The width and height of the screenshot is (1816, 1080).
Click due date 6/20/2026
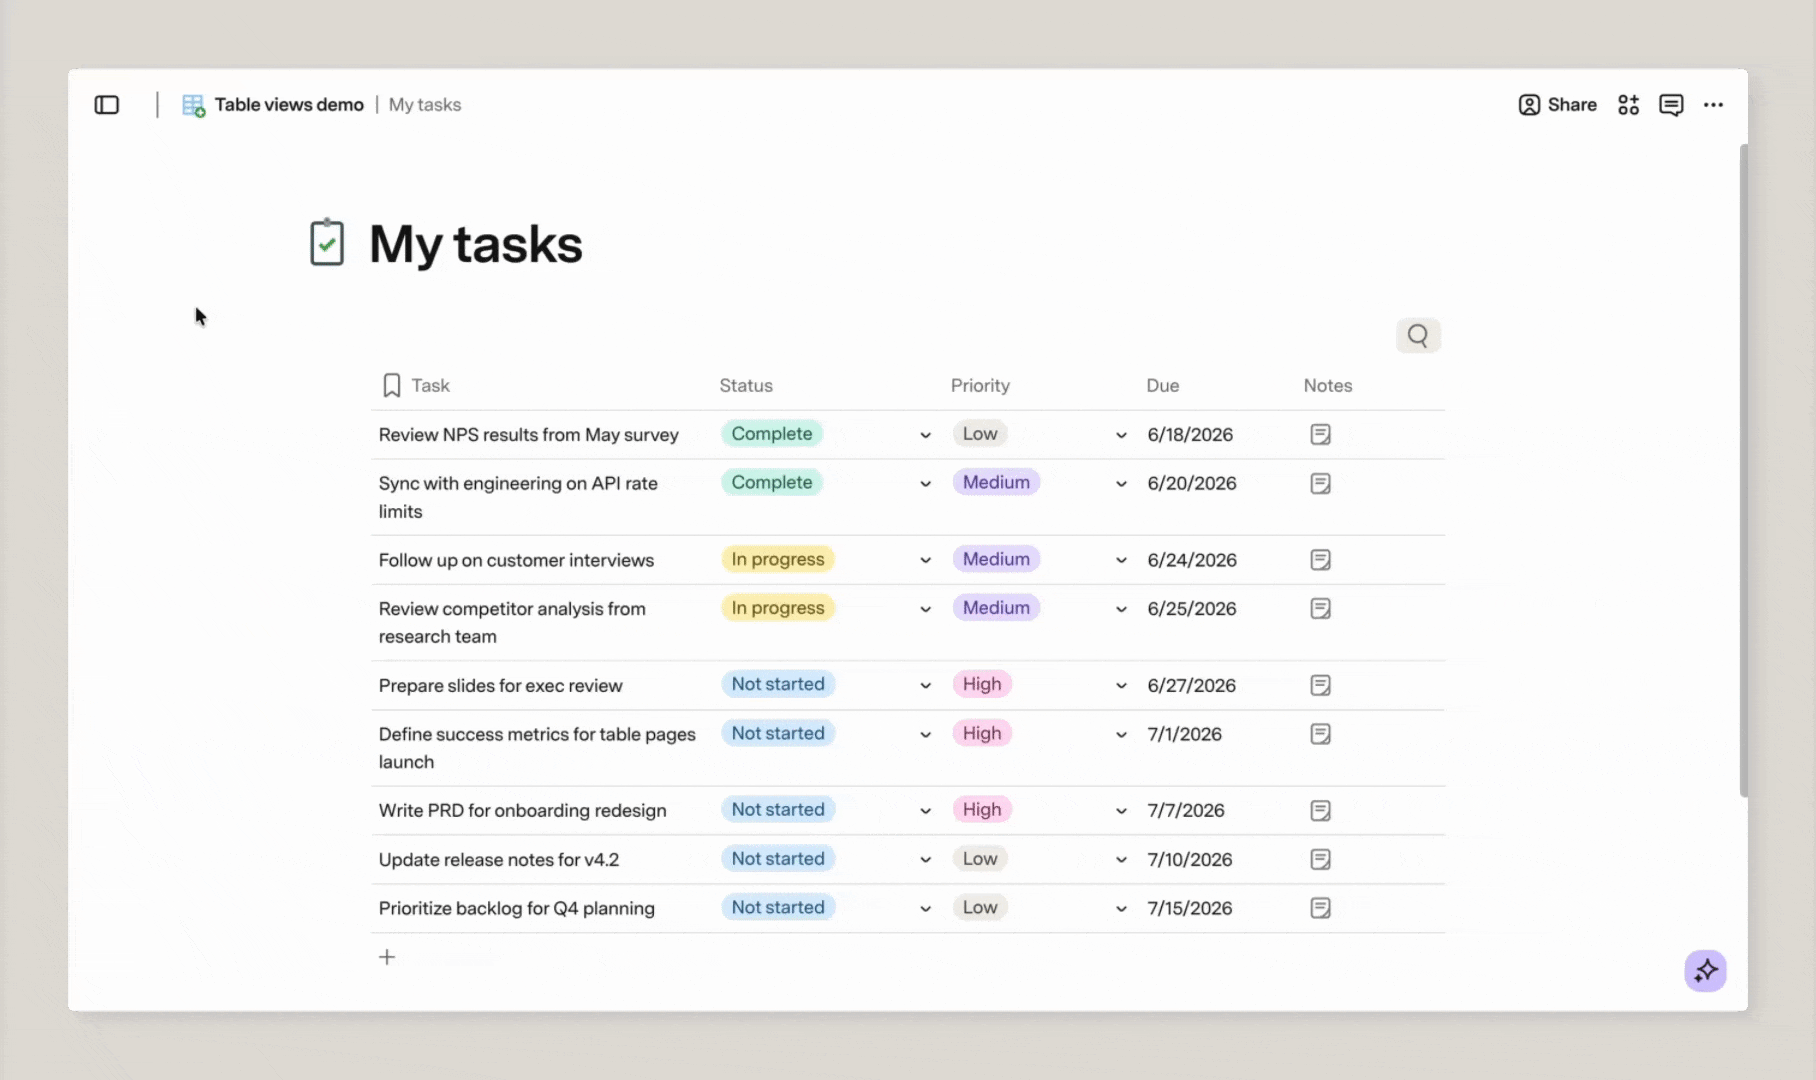(1192, 484)
